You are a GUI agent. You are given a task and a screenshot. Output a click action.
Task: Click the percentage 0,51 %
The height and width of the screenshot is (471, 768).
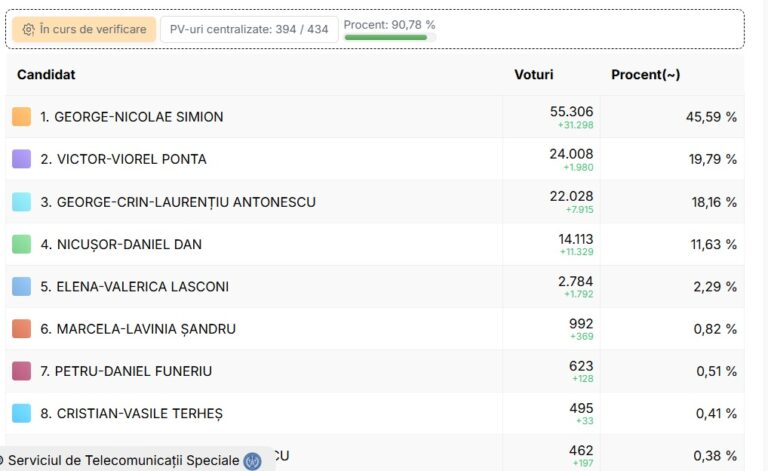[717, 371]
